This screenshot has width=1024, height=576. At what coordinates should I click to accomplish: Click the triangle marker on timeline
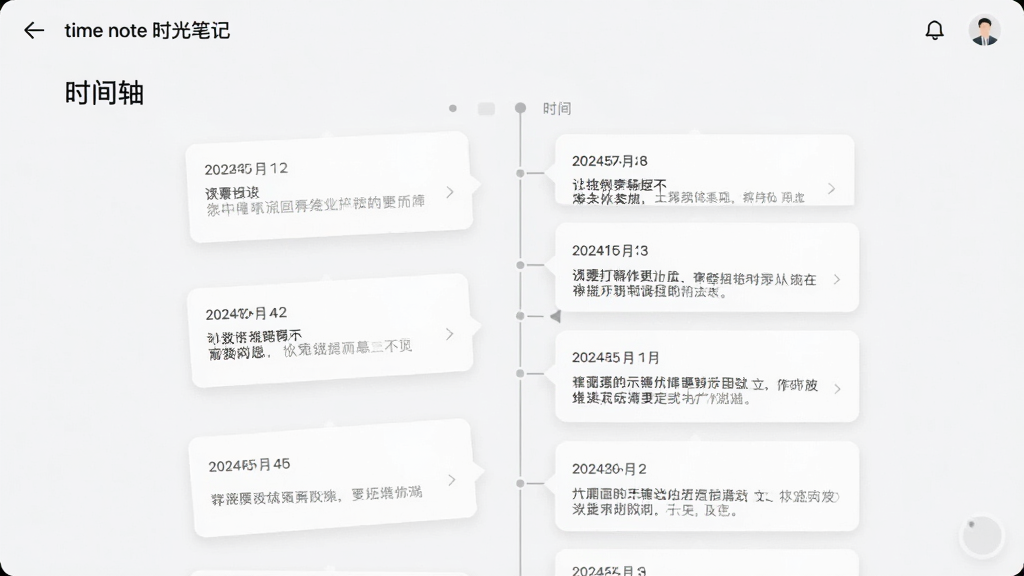555,316
